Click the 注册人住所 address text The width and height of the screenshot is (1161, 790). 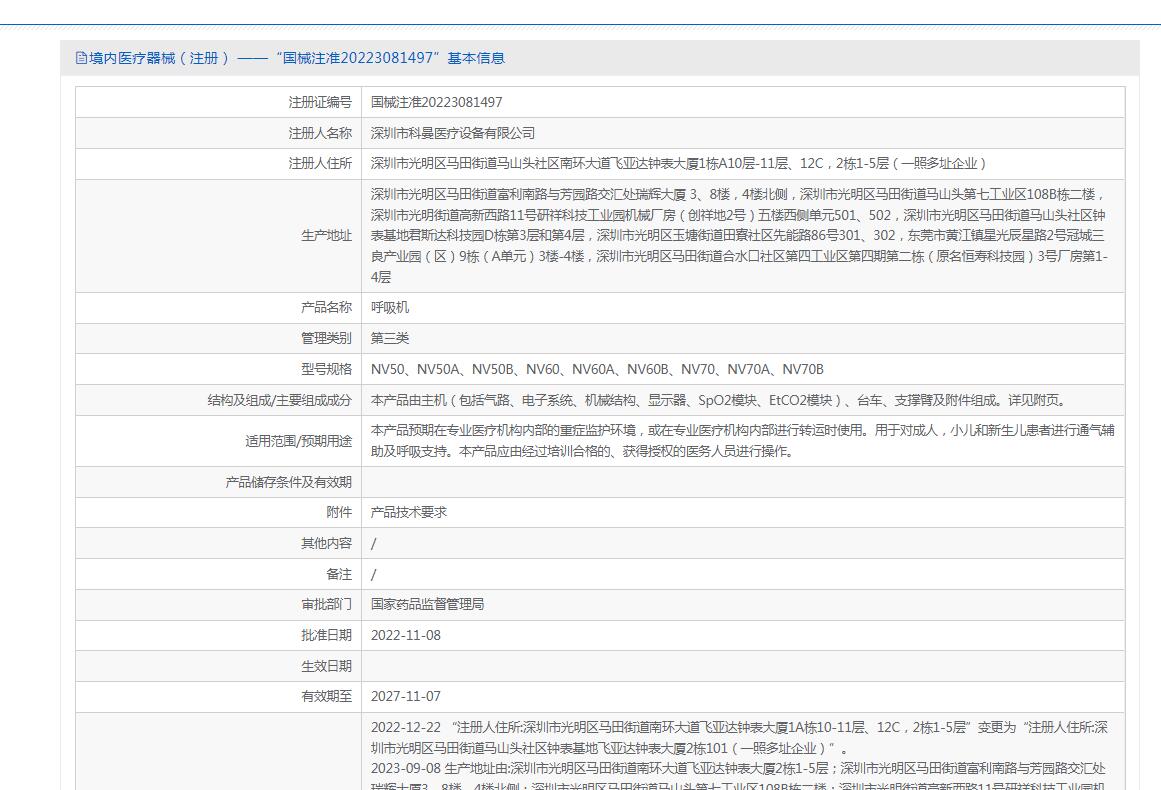coord(677,164)
